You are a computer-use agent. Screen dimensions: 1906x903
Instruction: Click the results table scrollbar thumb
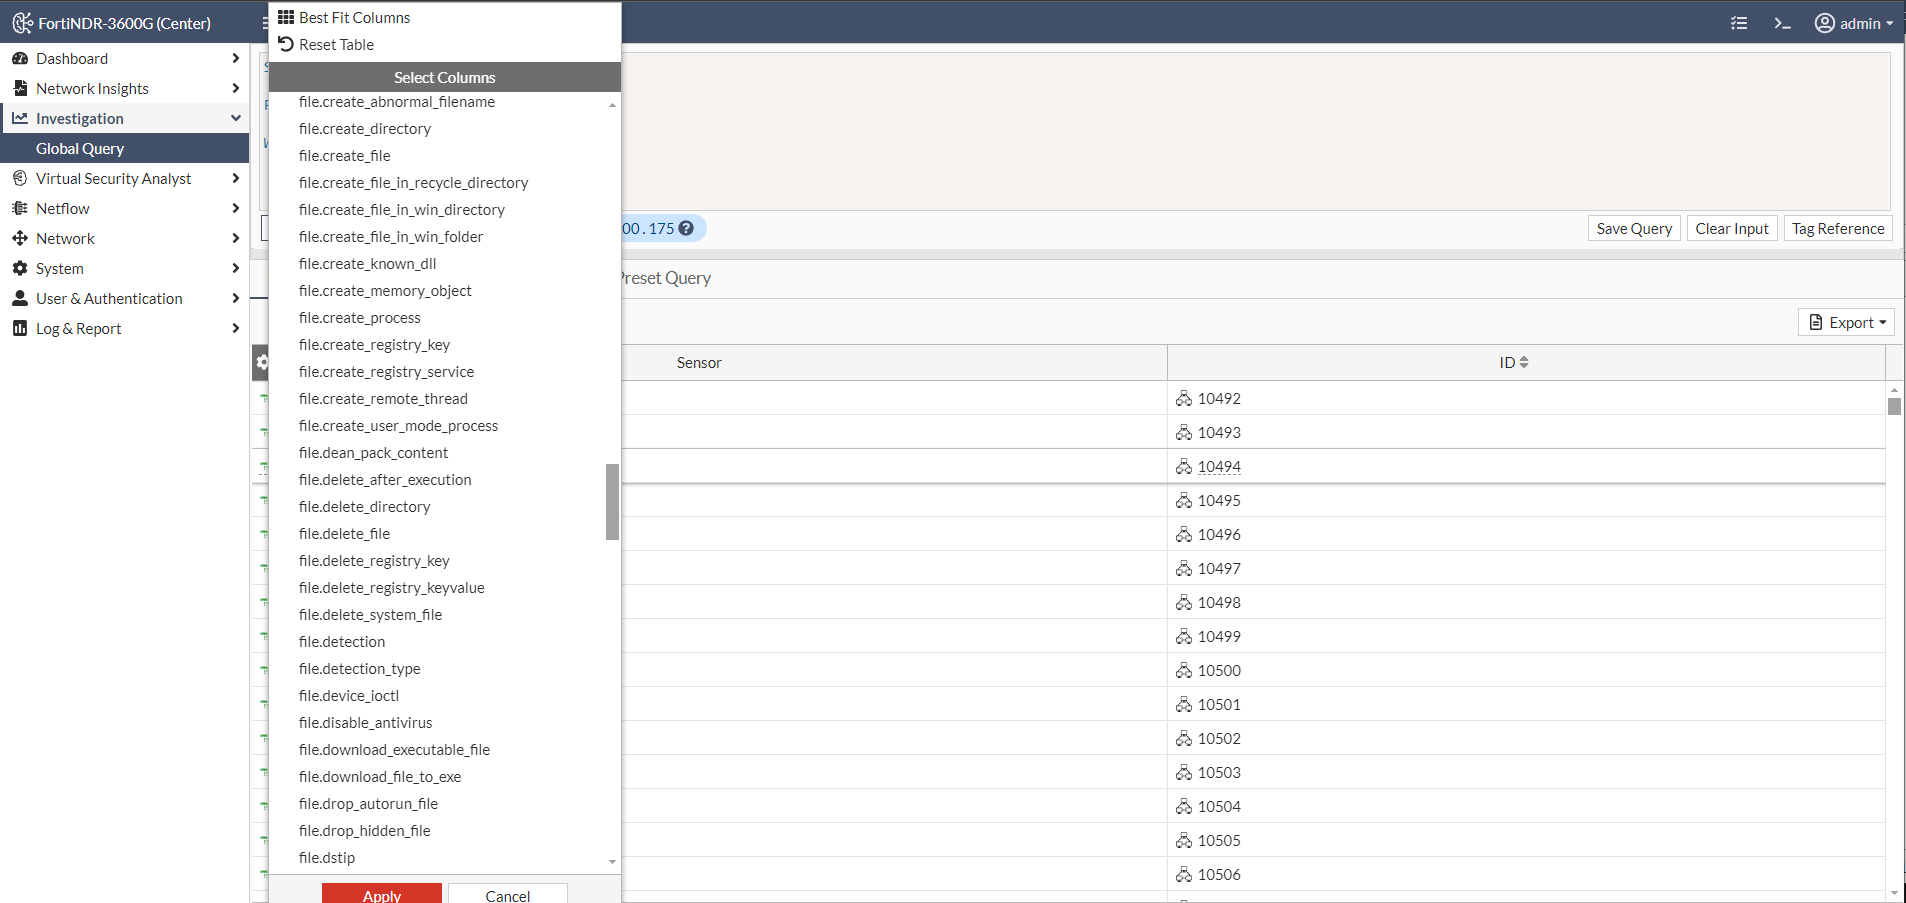click(1894, 406)
